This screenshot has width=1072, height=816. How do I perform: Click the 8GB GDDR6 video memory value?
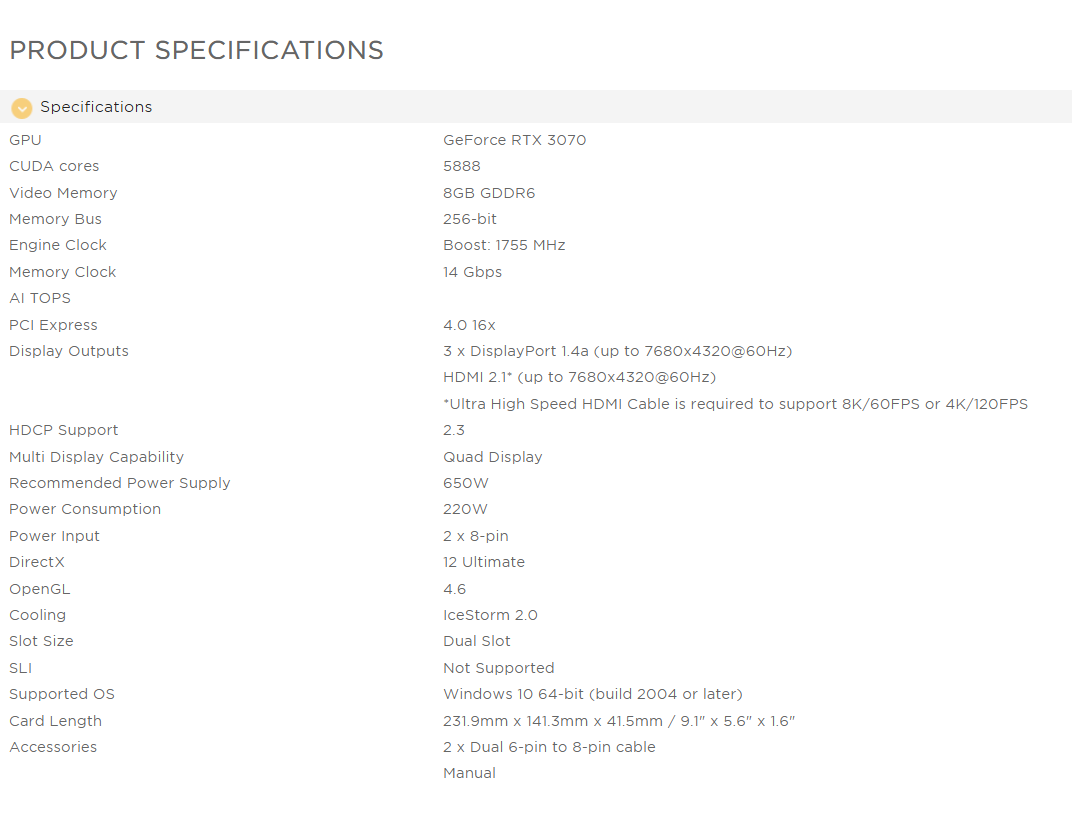click(x=489, y=193)
